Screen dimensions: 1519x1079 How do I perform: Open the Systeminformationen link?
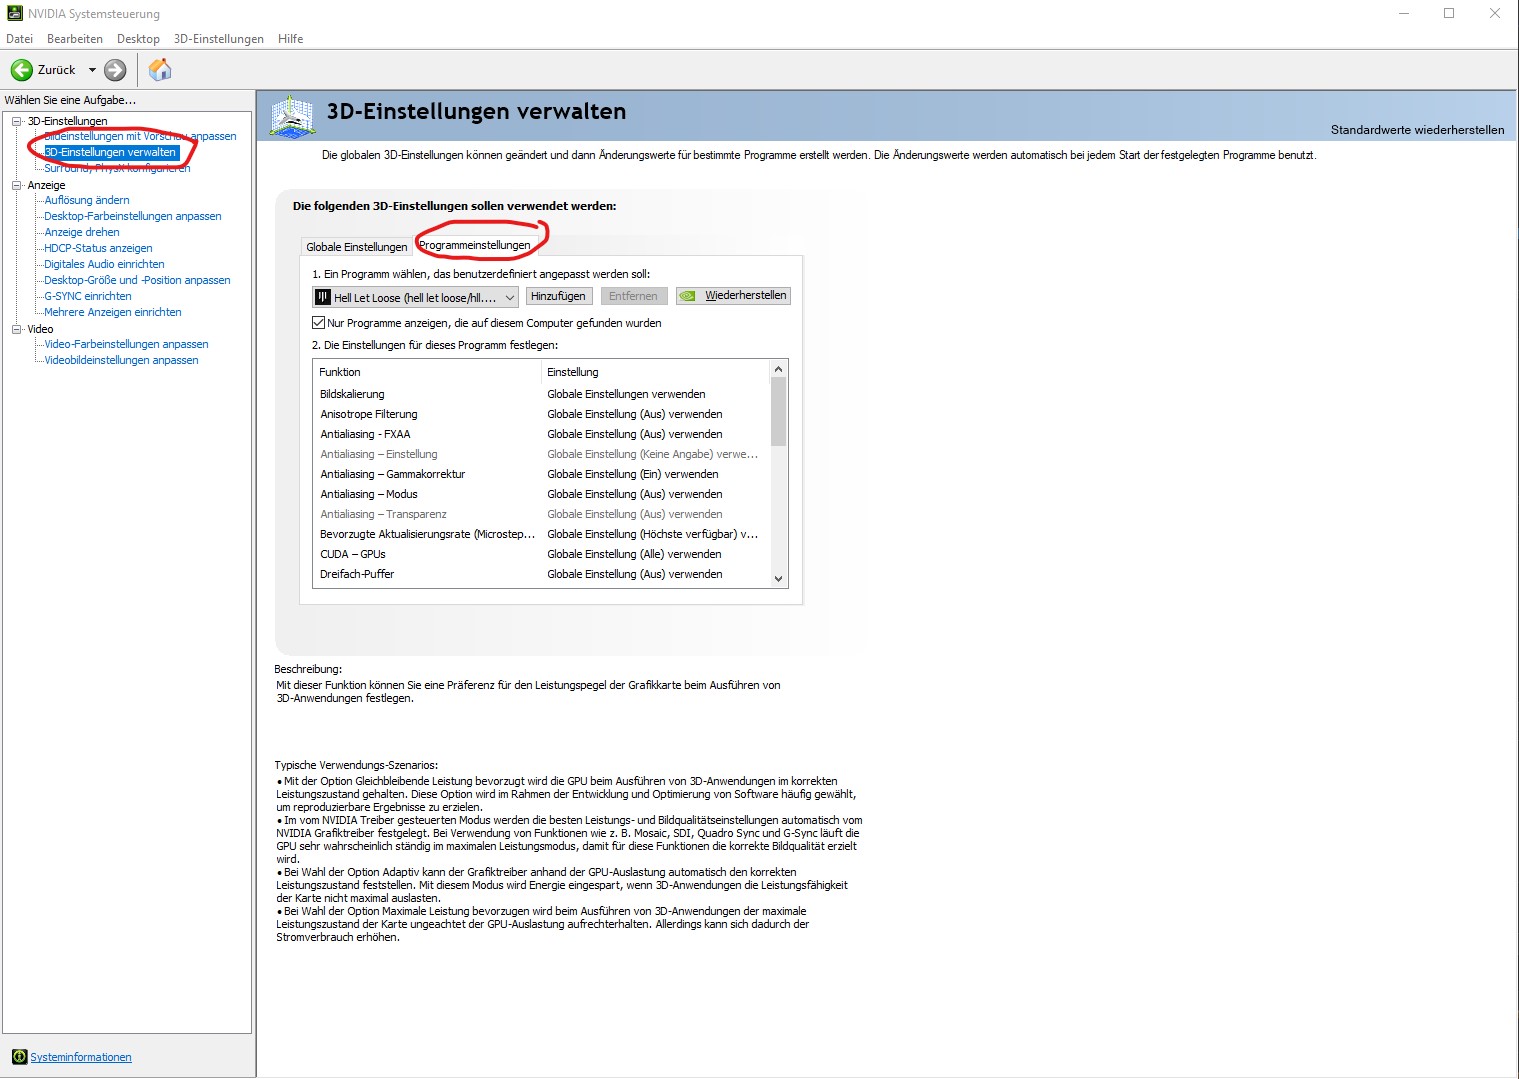click(81, 1057)
